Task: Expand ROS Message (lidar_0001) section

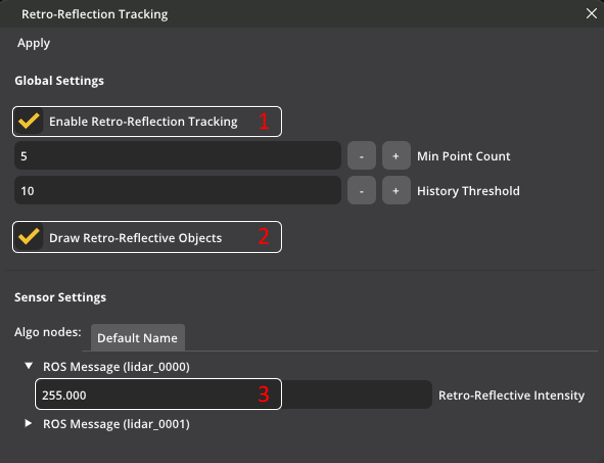Action: (x=28, y=423)
